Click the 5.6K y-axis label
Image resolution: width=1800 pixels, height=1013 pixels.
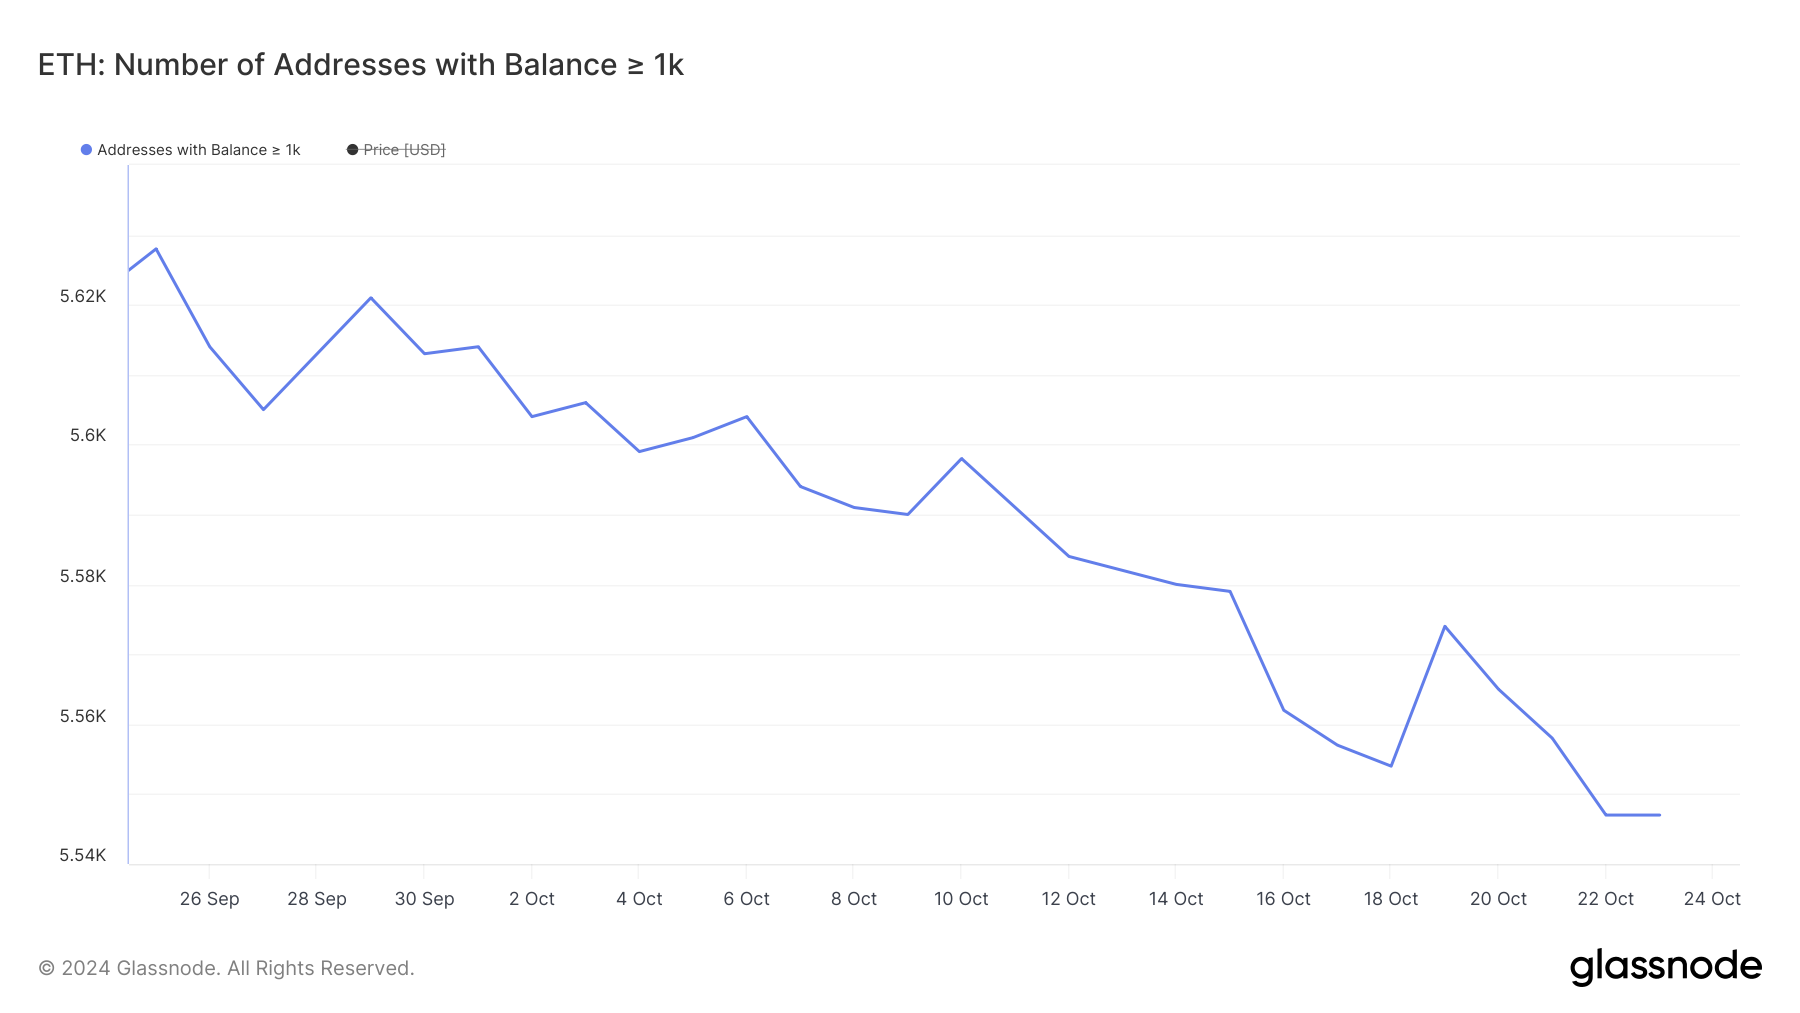pos(88,436)
